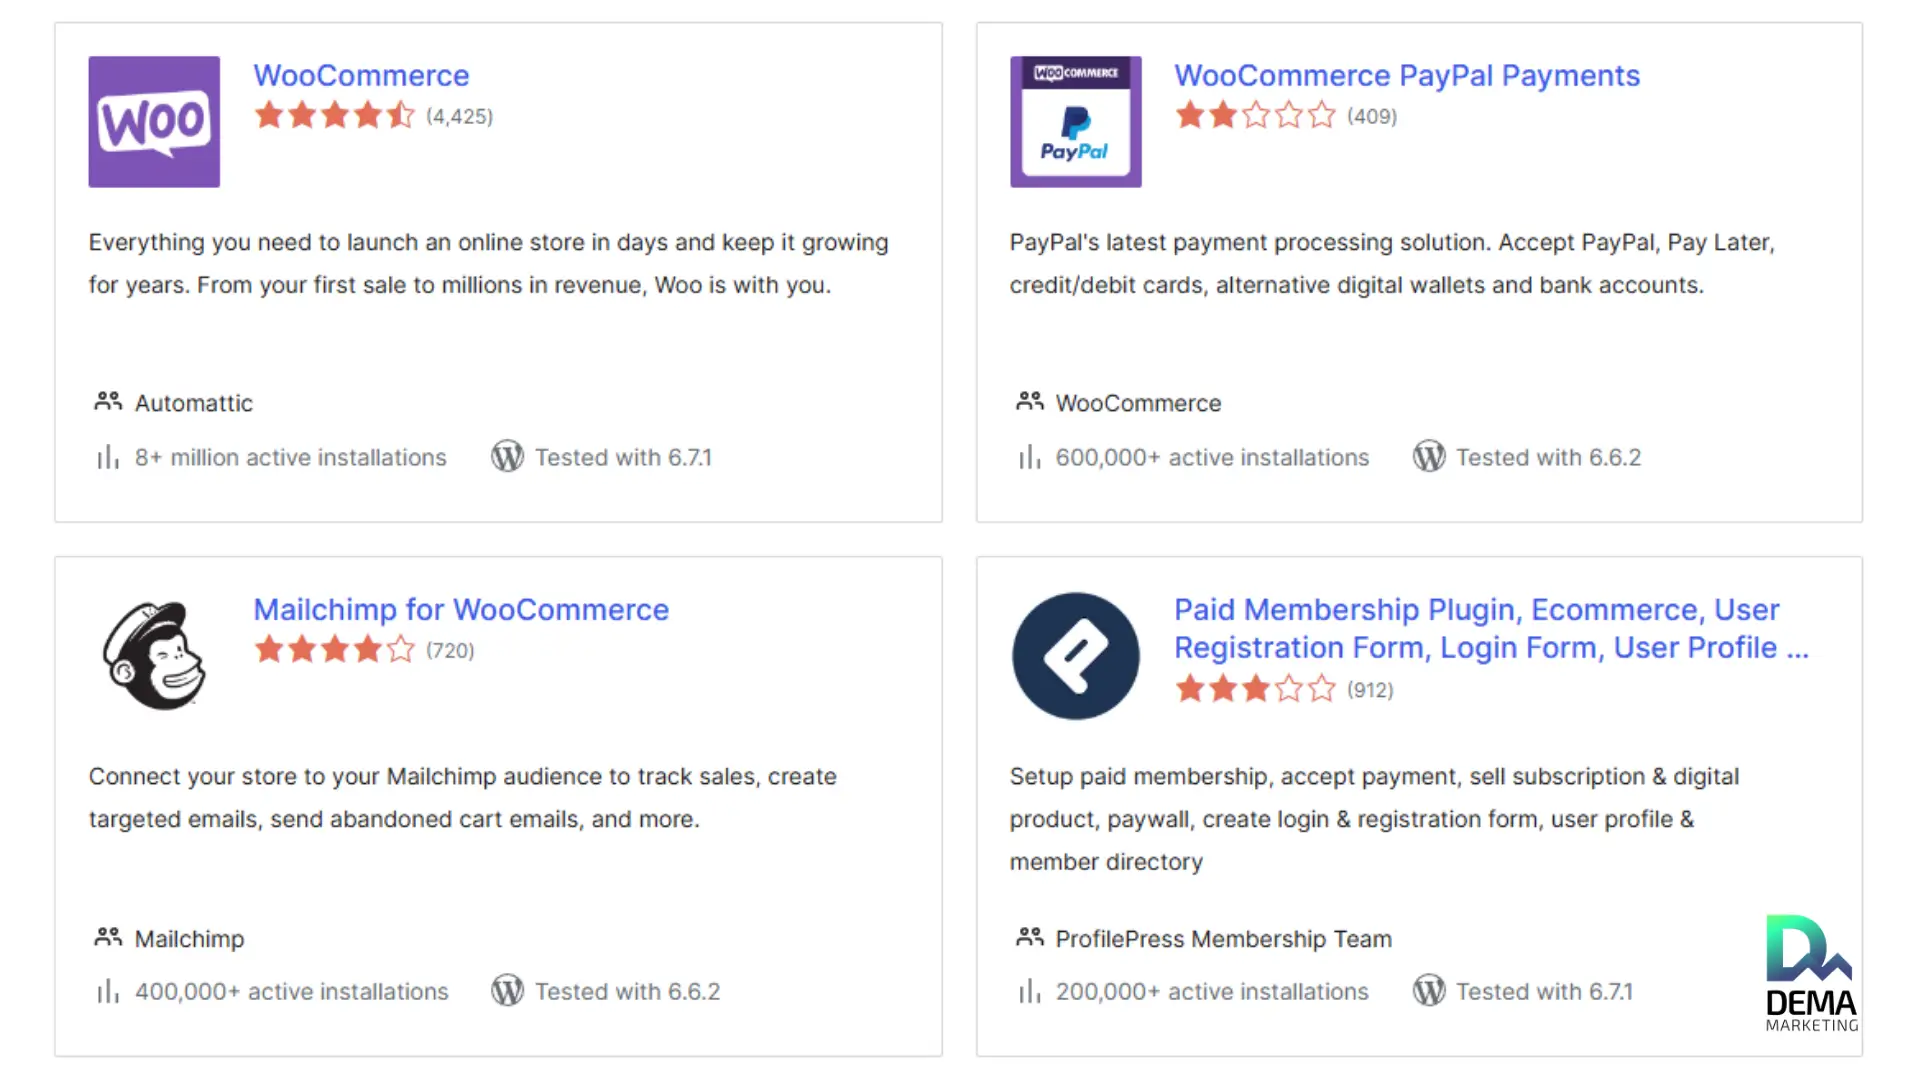Screen dimensions: 1920x1080
Task: Open the WooCommerce PayPal Payments title link
Action: click(1407, 75)
